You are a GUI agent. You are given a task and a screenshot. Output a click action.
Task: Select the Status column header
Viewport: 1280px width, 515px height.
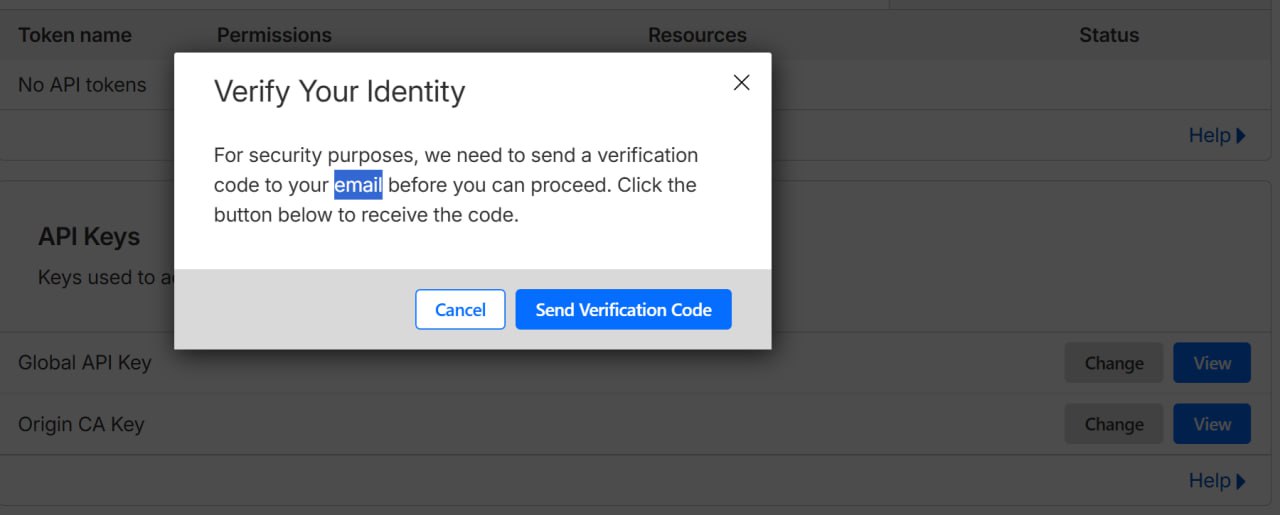coord(1109,35)
